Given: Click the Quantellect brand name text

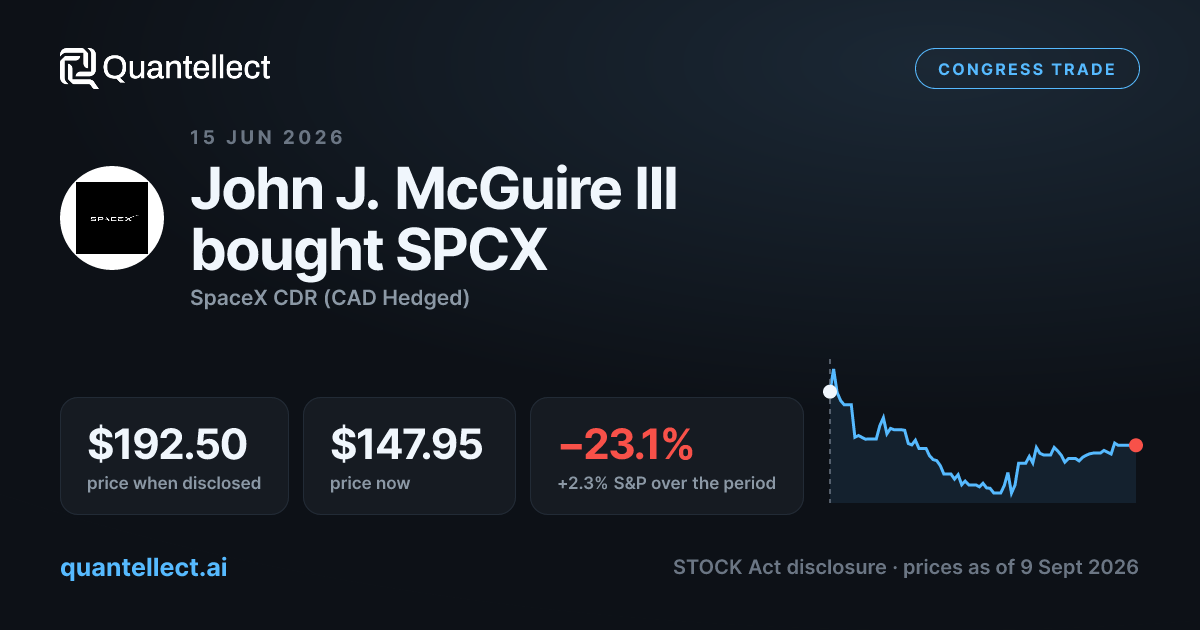Looking at the screenshot, I should point(187,68).
